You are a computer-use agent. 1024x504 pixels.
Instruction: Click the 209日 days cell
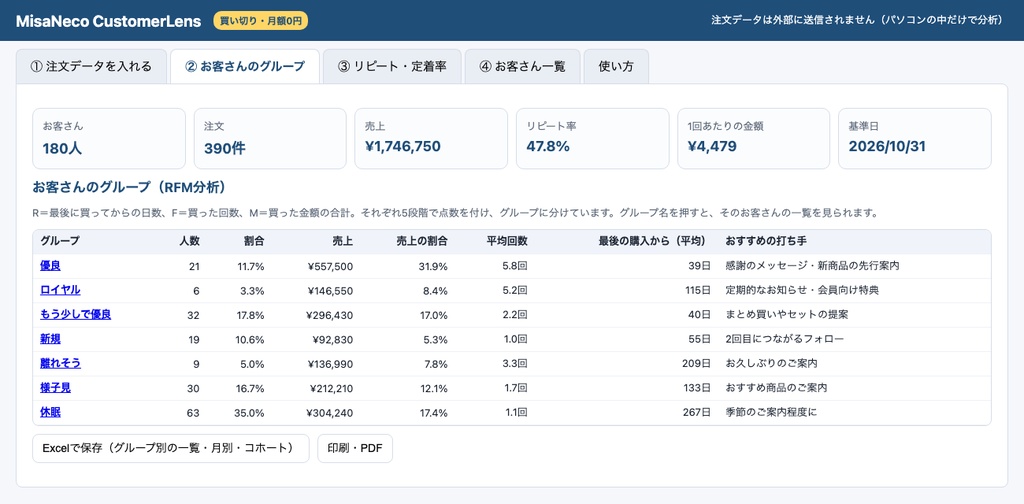pos(696,364)
